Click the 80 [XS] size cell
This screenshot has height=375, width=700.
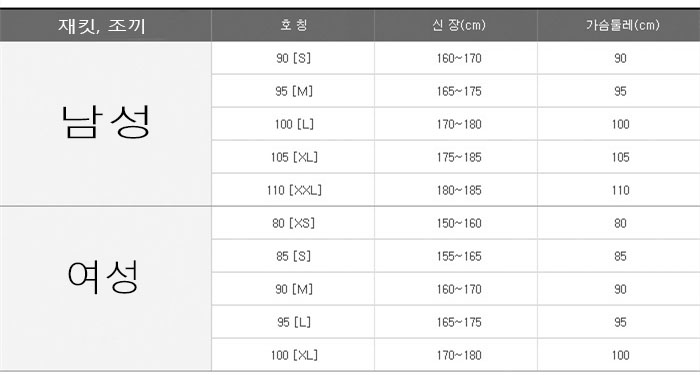point(293,223)
